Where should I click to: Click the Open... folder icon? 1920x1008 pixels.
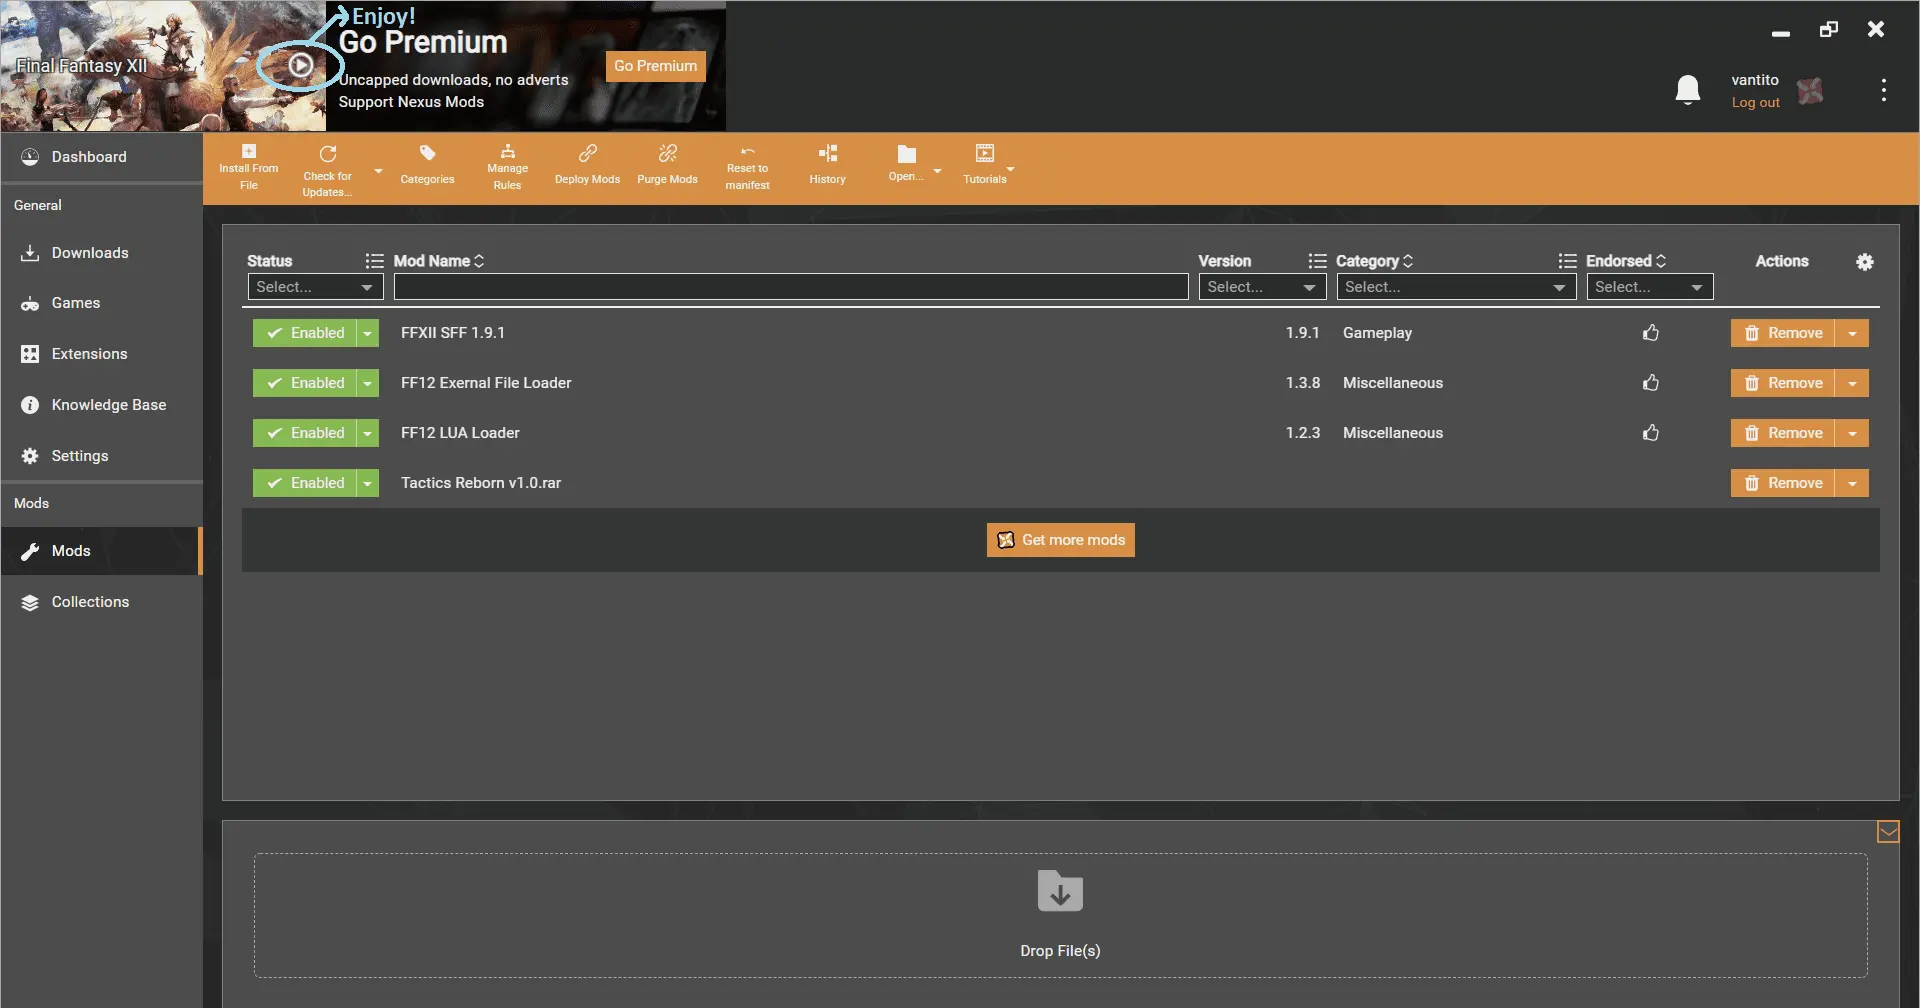tap(906, 154)
